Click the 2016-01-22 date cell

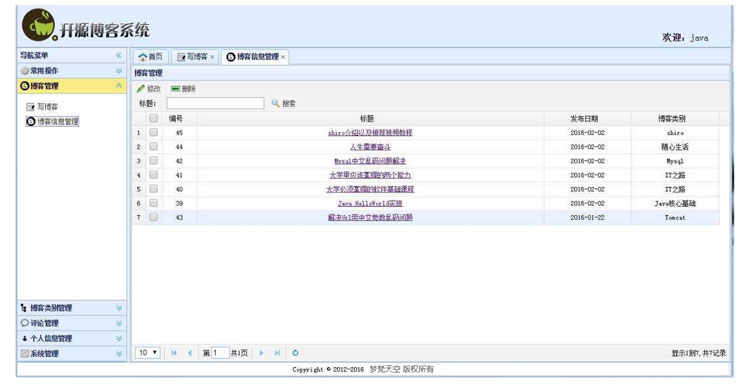coord(588,218)
